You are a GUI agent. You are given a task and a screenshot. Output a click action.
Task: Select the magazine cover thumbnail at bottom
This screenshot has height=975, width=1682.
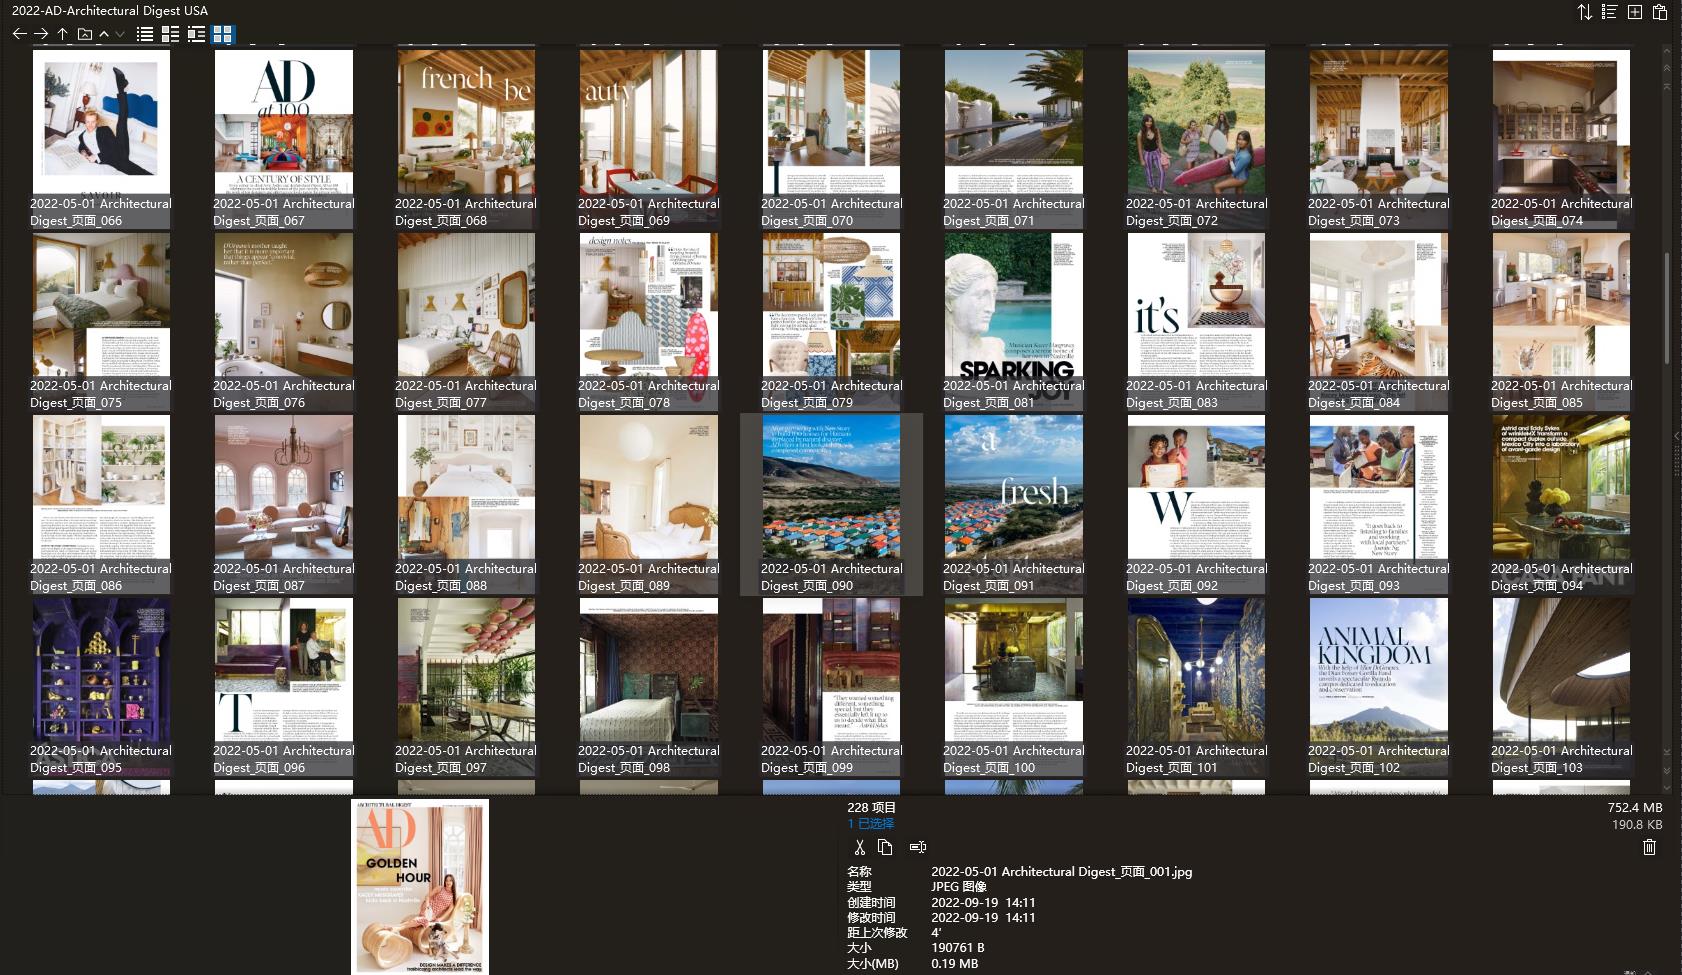pyautogui.click(x=419, y=888)
